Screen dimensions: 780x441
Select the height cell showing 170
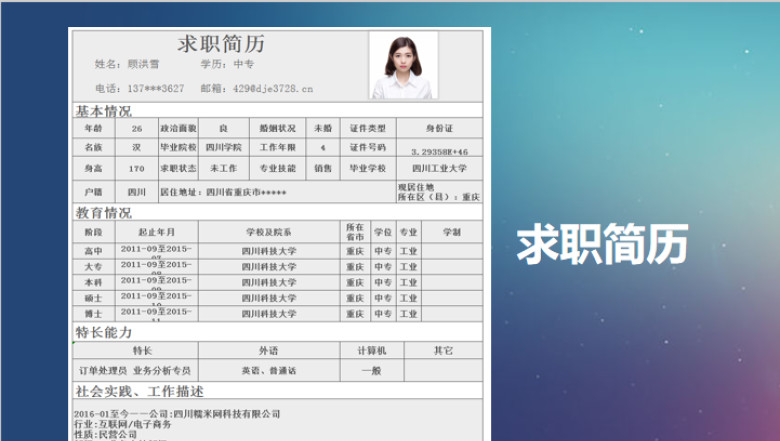tap(137, 169)
